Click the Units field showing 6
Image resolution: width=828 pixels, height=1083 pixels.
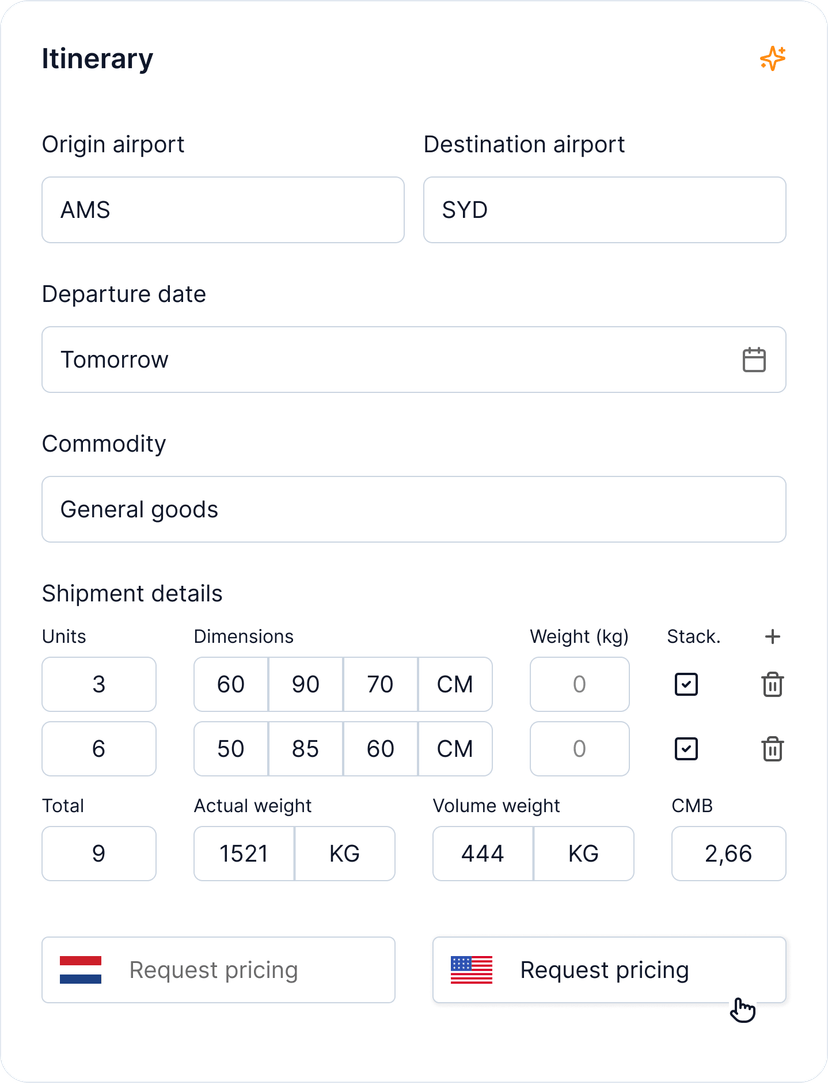click(x=98, y=749)
